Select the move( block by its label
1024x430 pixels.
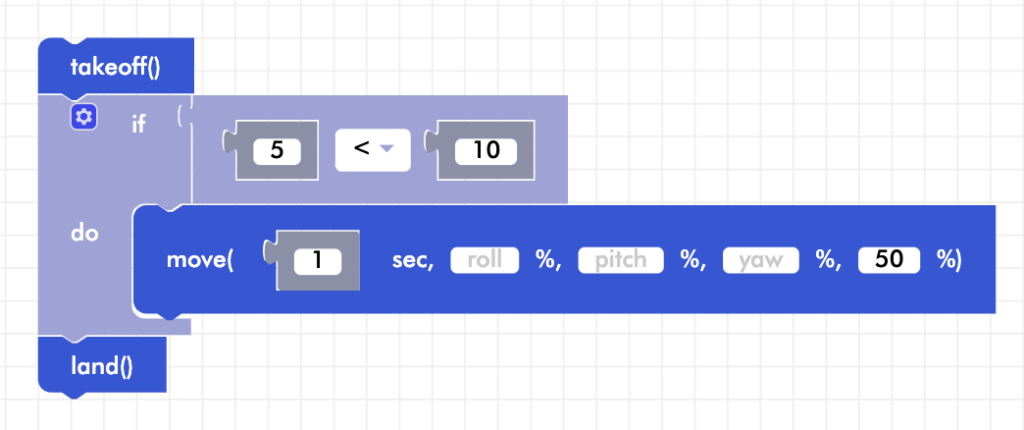pyautogui.click(x=199, y=261)
